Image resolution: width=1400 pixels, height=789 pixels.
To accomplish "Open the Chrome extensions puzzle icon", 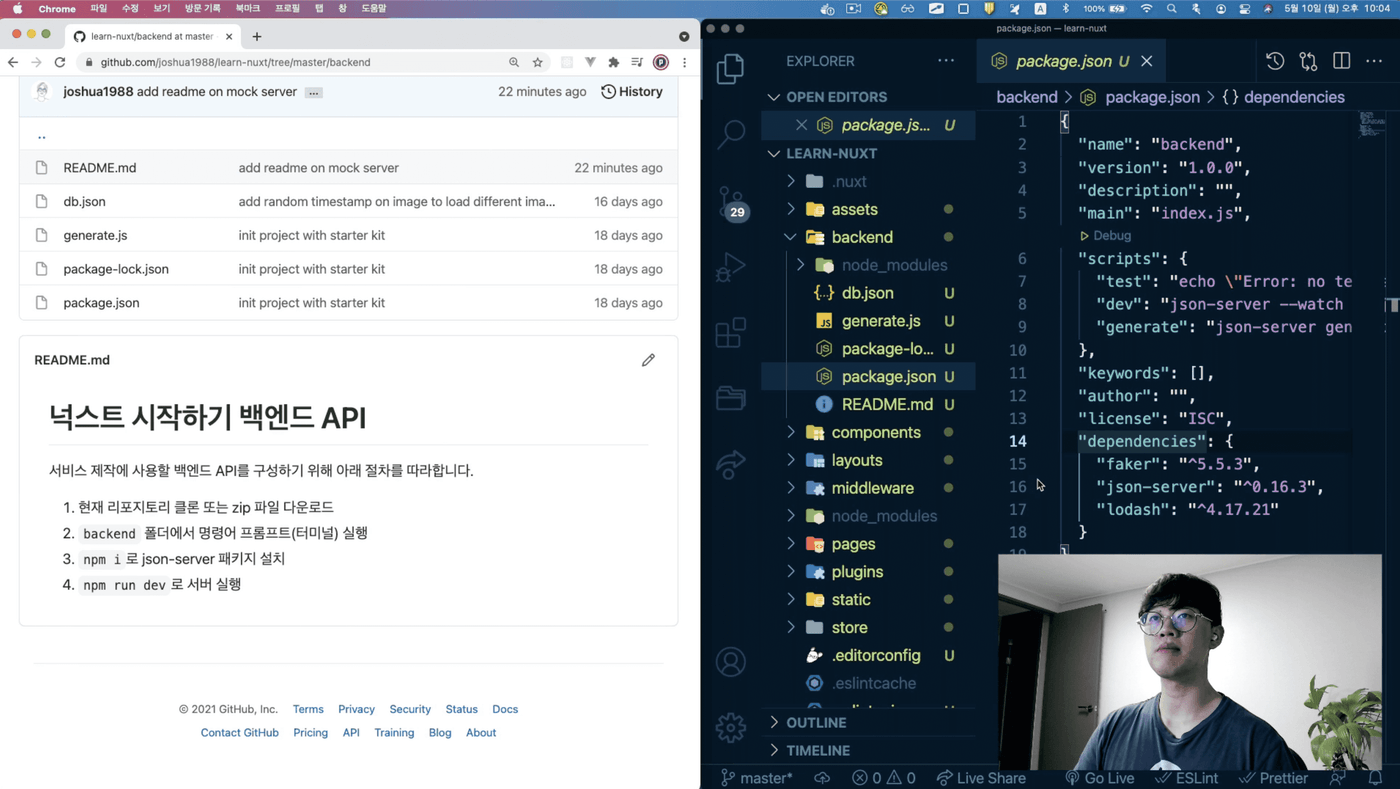I will tap(614, 62).
